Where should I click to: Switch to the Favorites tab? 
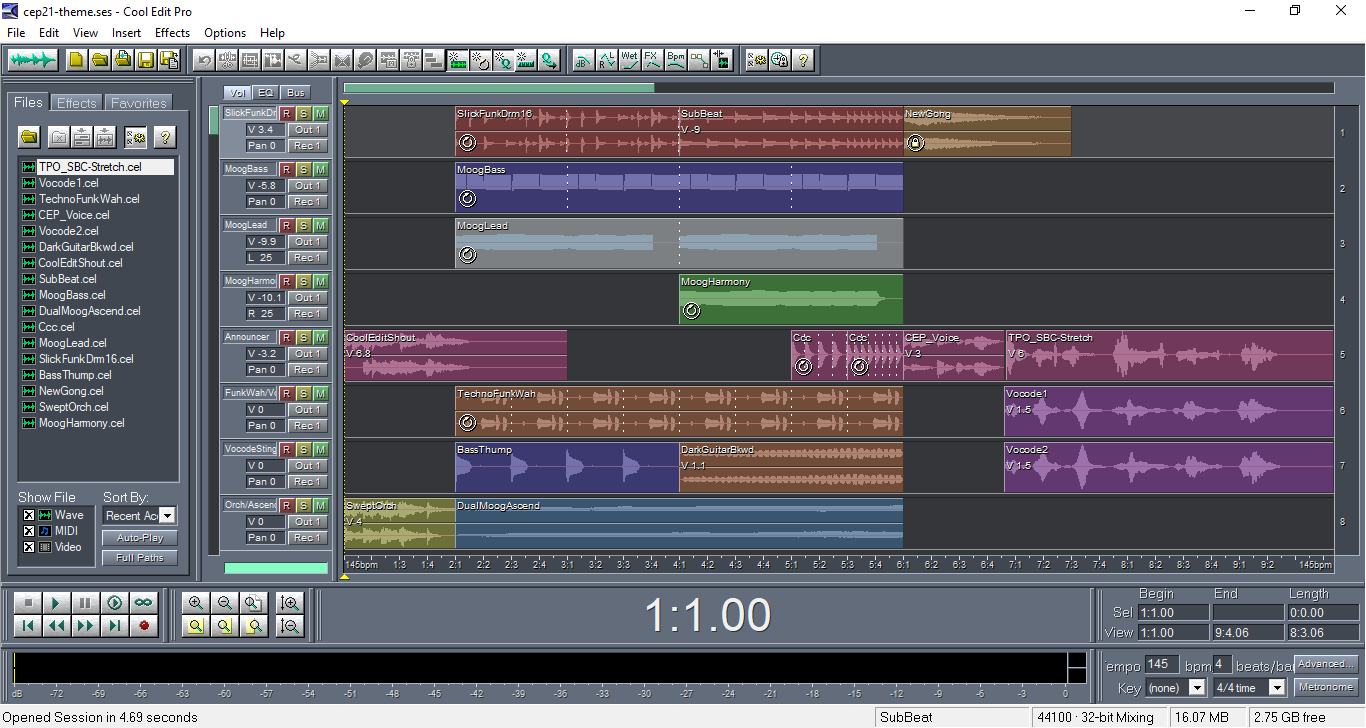tap(139, 103)
